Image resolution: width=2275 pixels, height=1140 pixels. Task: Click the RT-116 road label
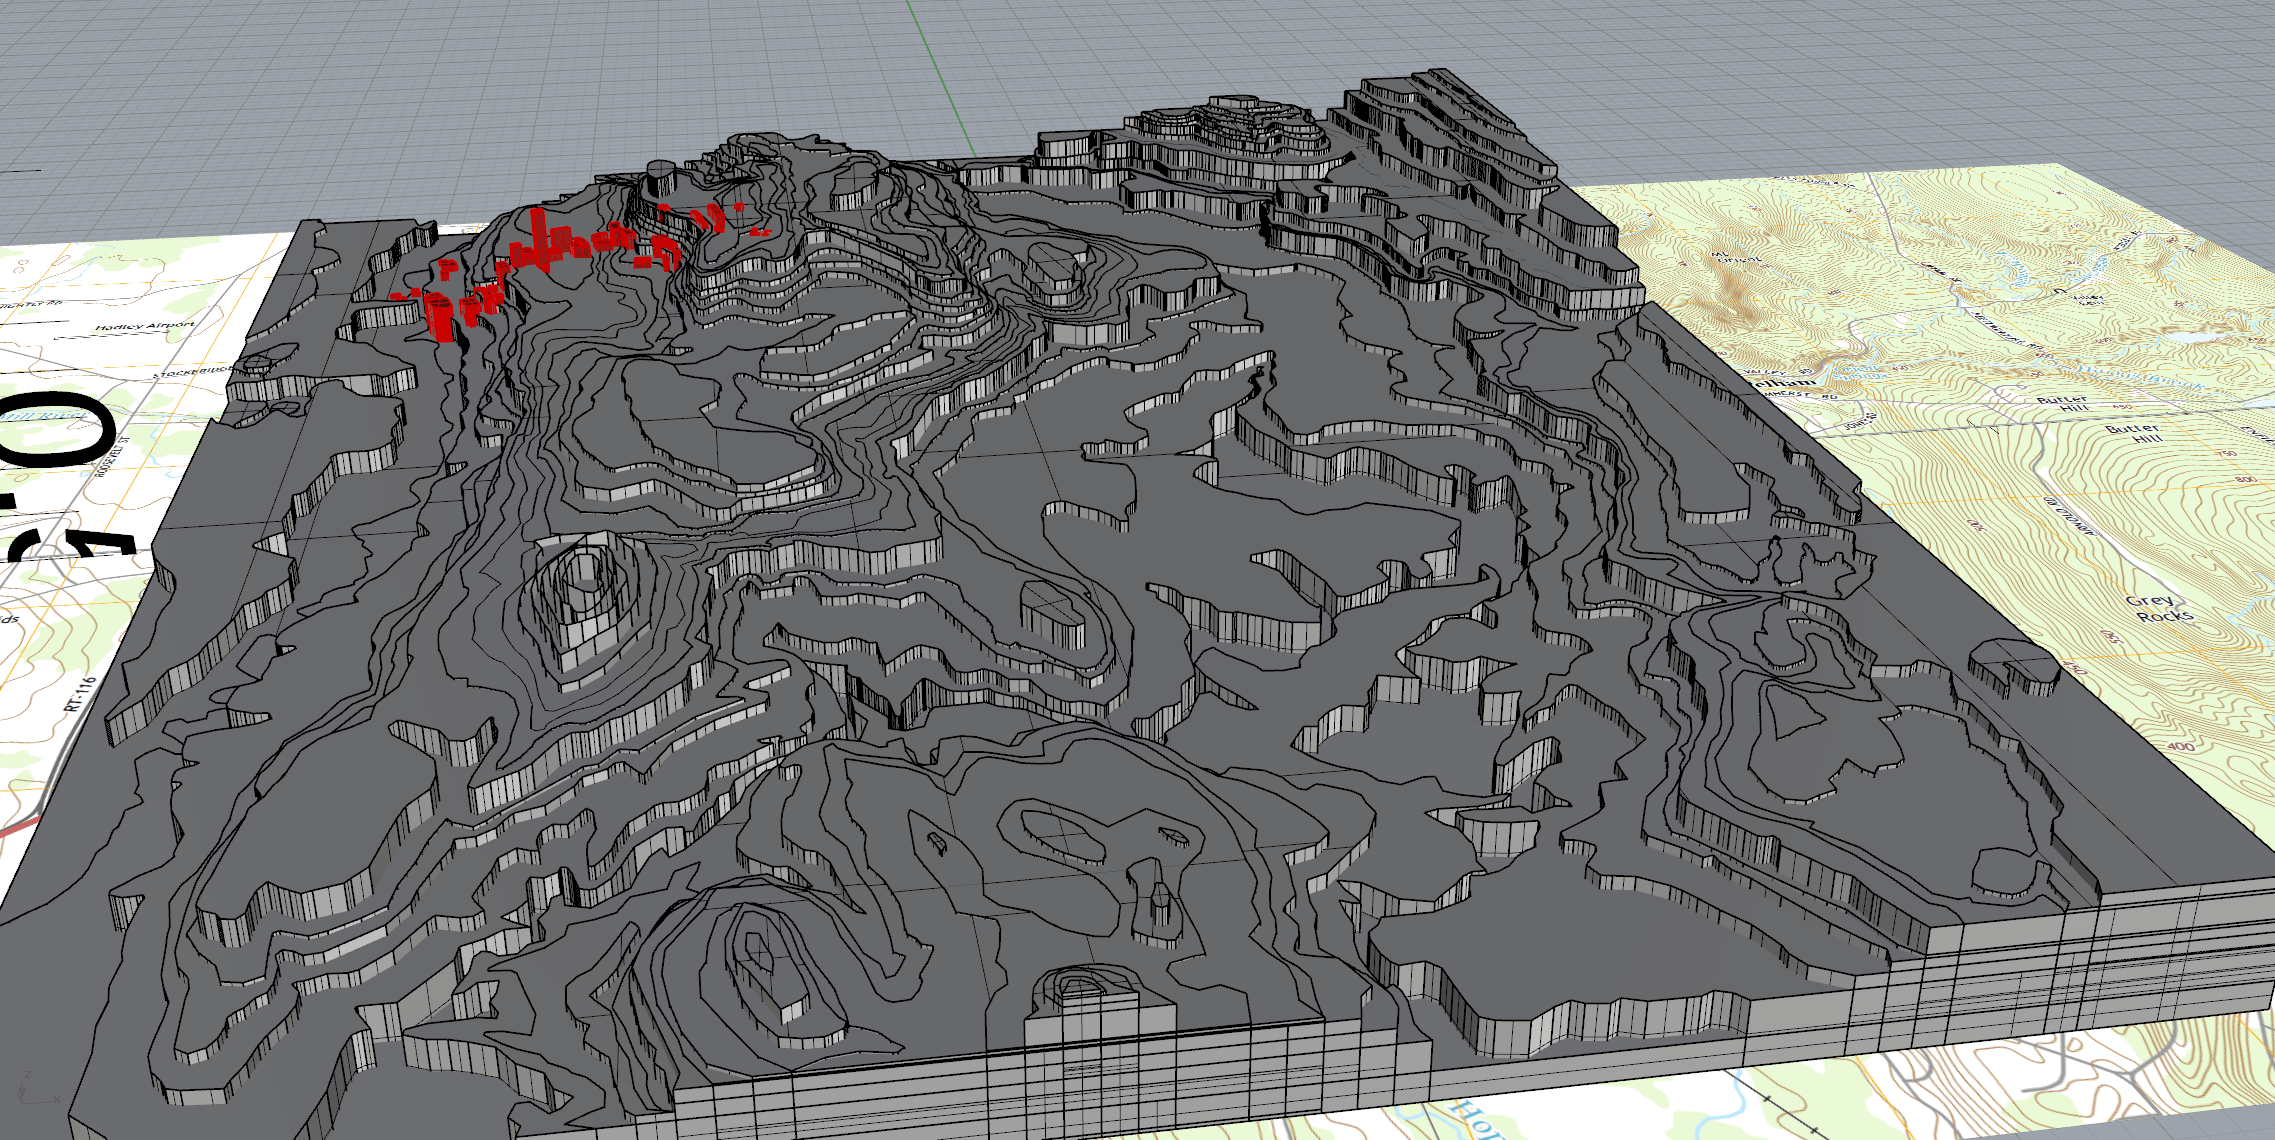pyautogui.click(x=81, y=693)
